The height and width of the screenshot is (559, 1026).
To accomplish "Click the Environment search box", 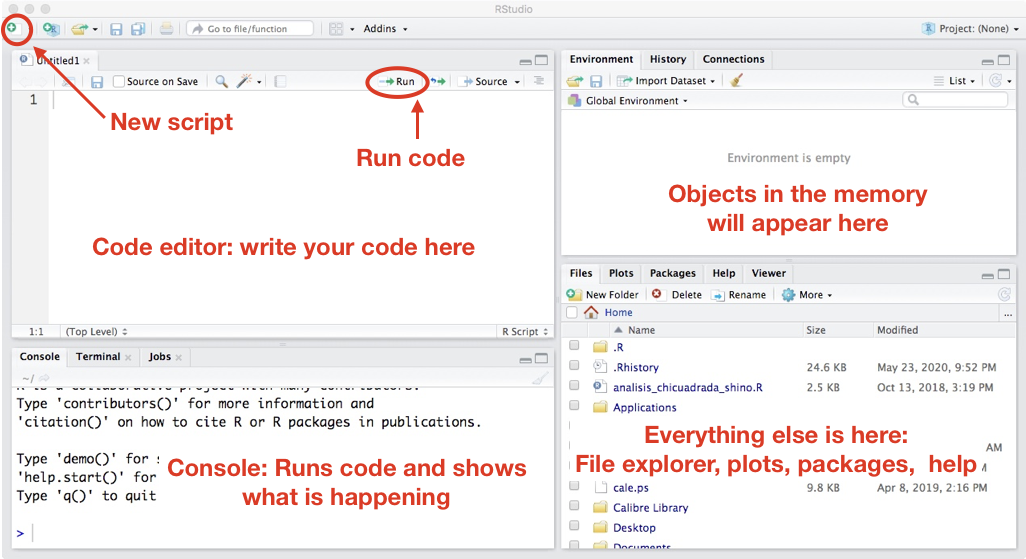I will tap(955, 99).
